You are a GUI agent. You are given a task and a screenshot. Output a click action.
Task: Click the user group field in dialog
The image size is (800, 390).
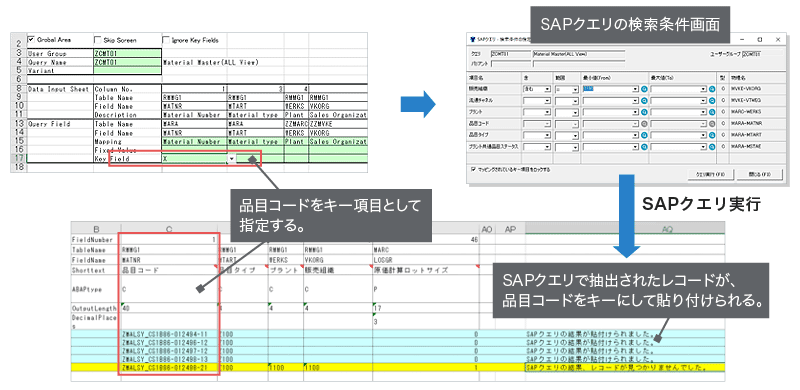[x=763, y=53]
